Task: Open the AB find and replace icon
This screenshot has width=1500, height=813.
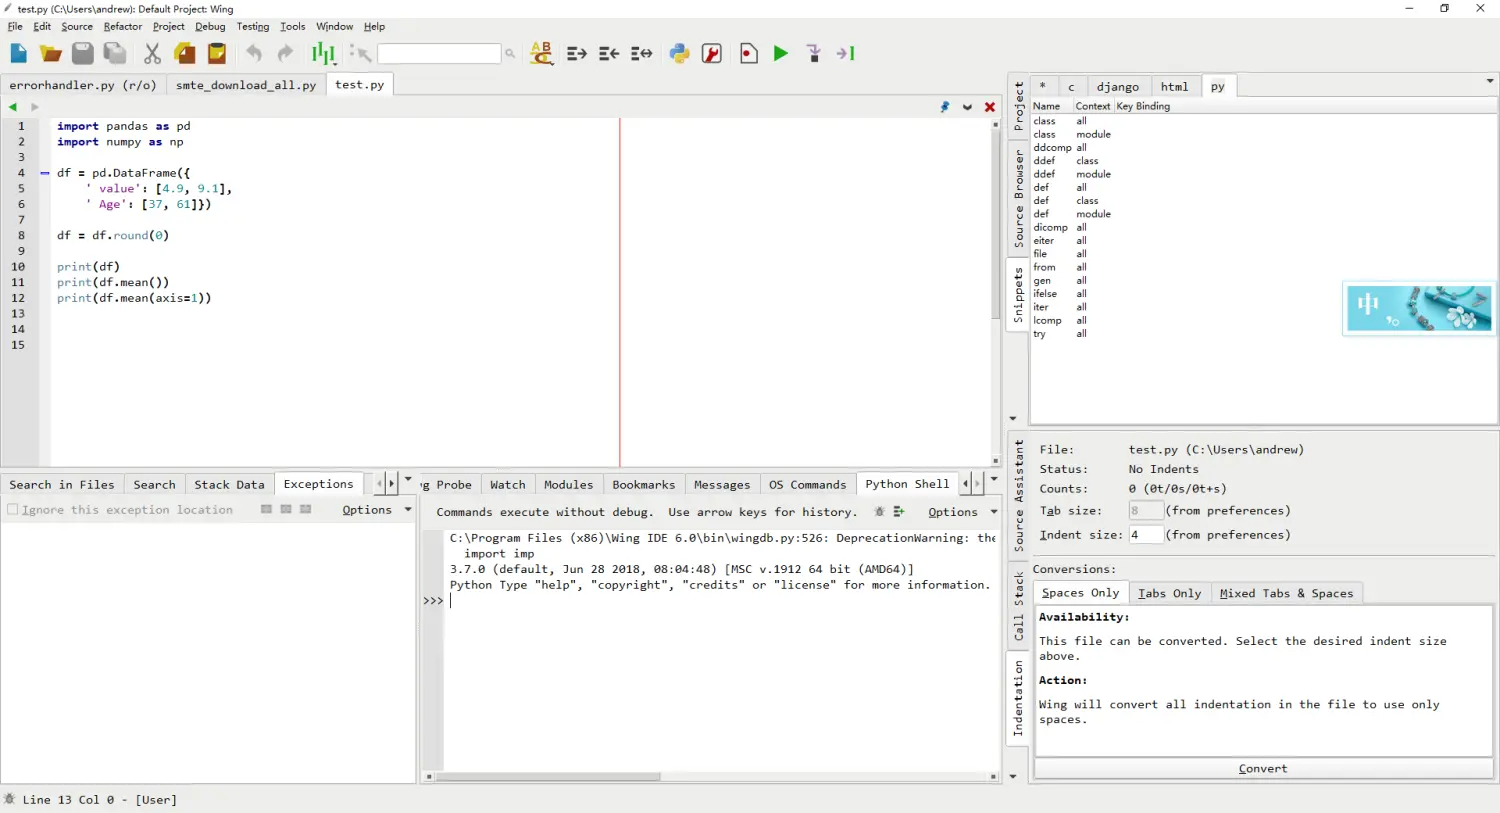Action: (x=541, y=54)
